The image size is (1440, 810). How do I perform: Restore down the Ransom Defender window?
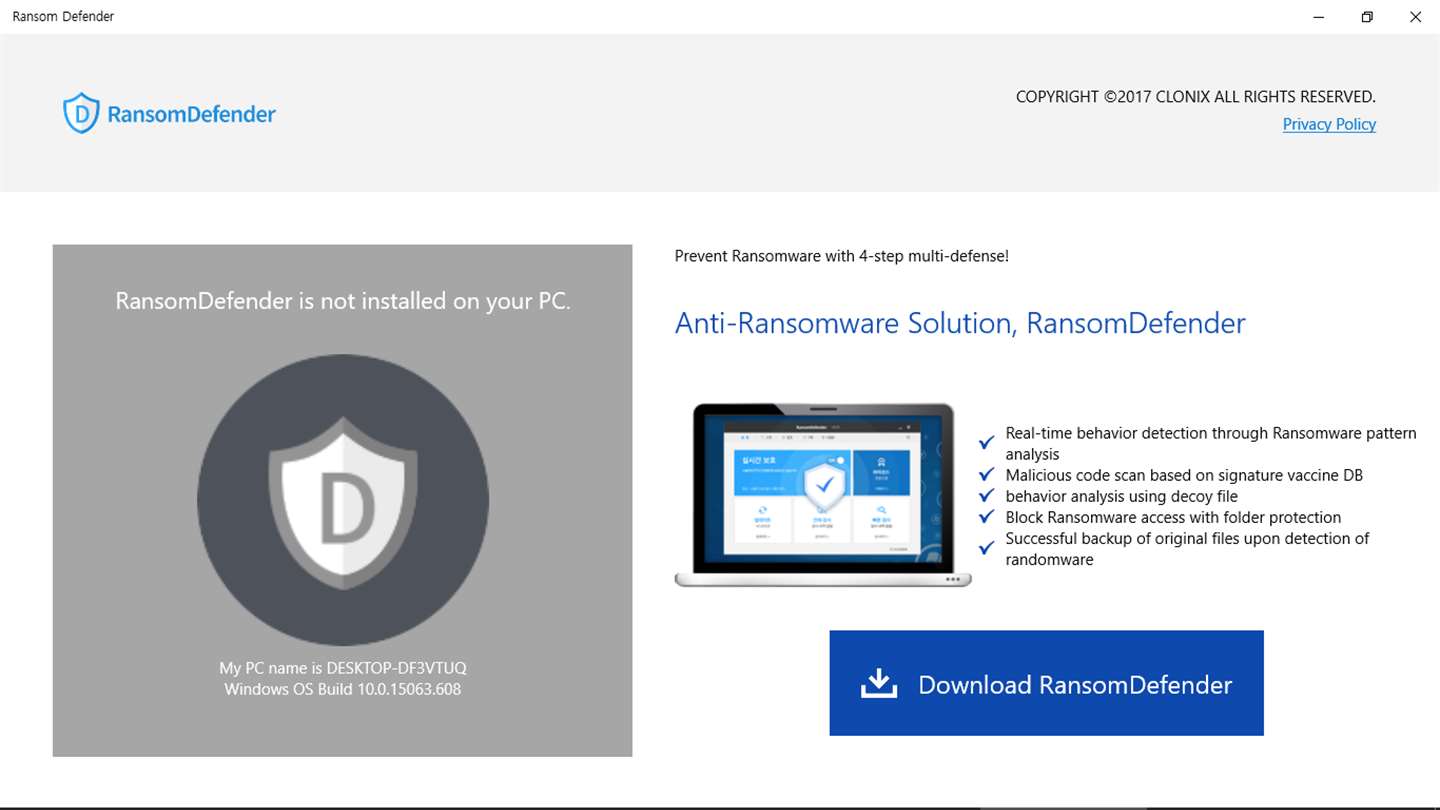pyautogui.click(x=1367, y=16)
